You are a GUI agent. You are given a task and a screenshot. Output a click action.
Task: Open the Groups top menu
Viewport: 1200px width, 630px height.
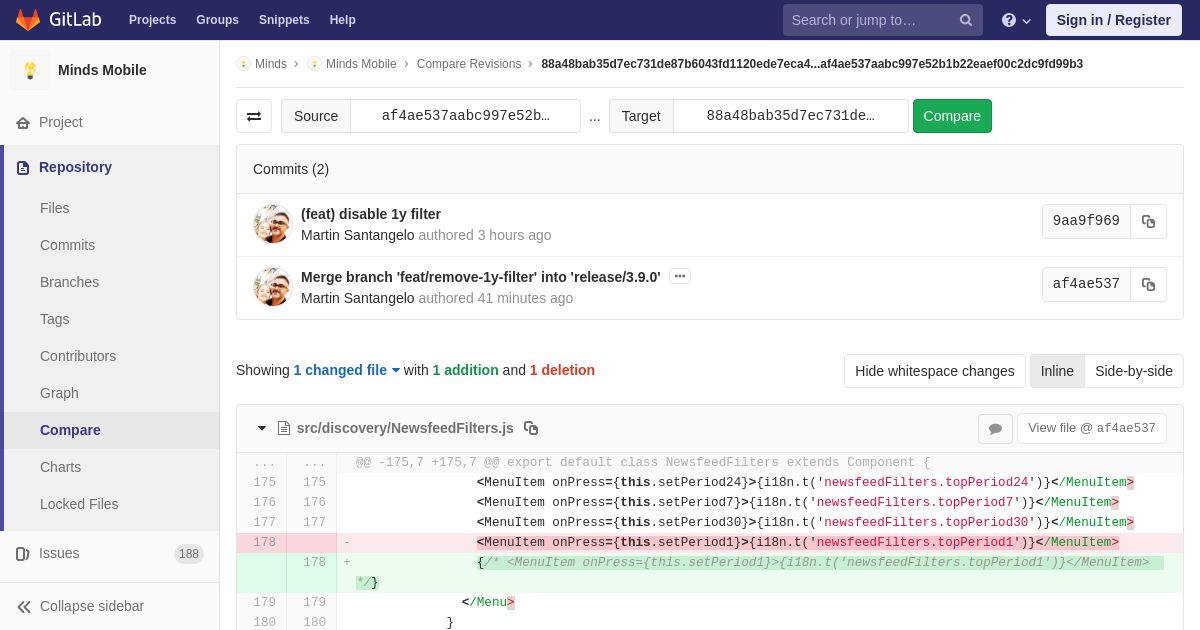217,20
